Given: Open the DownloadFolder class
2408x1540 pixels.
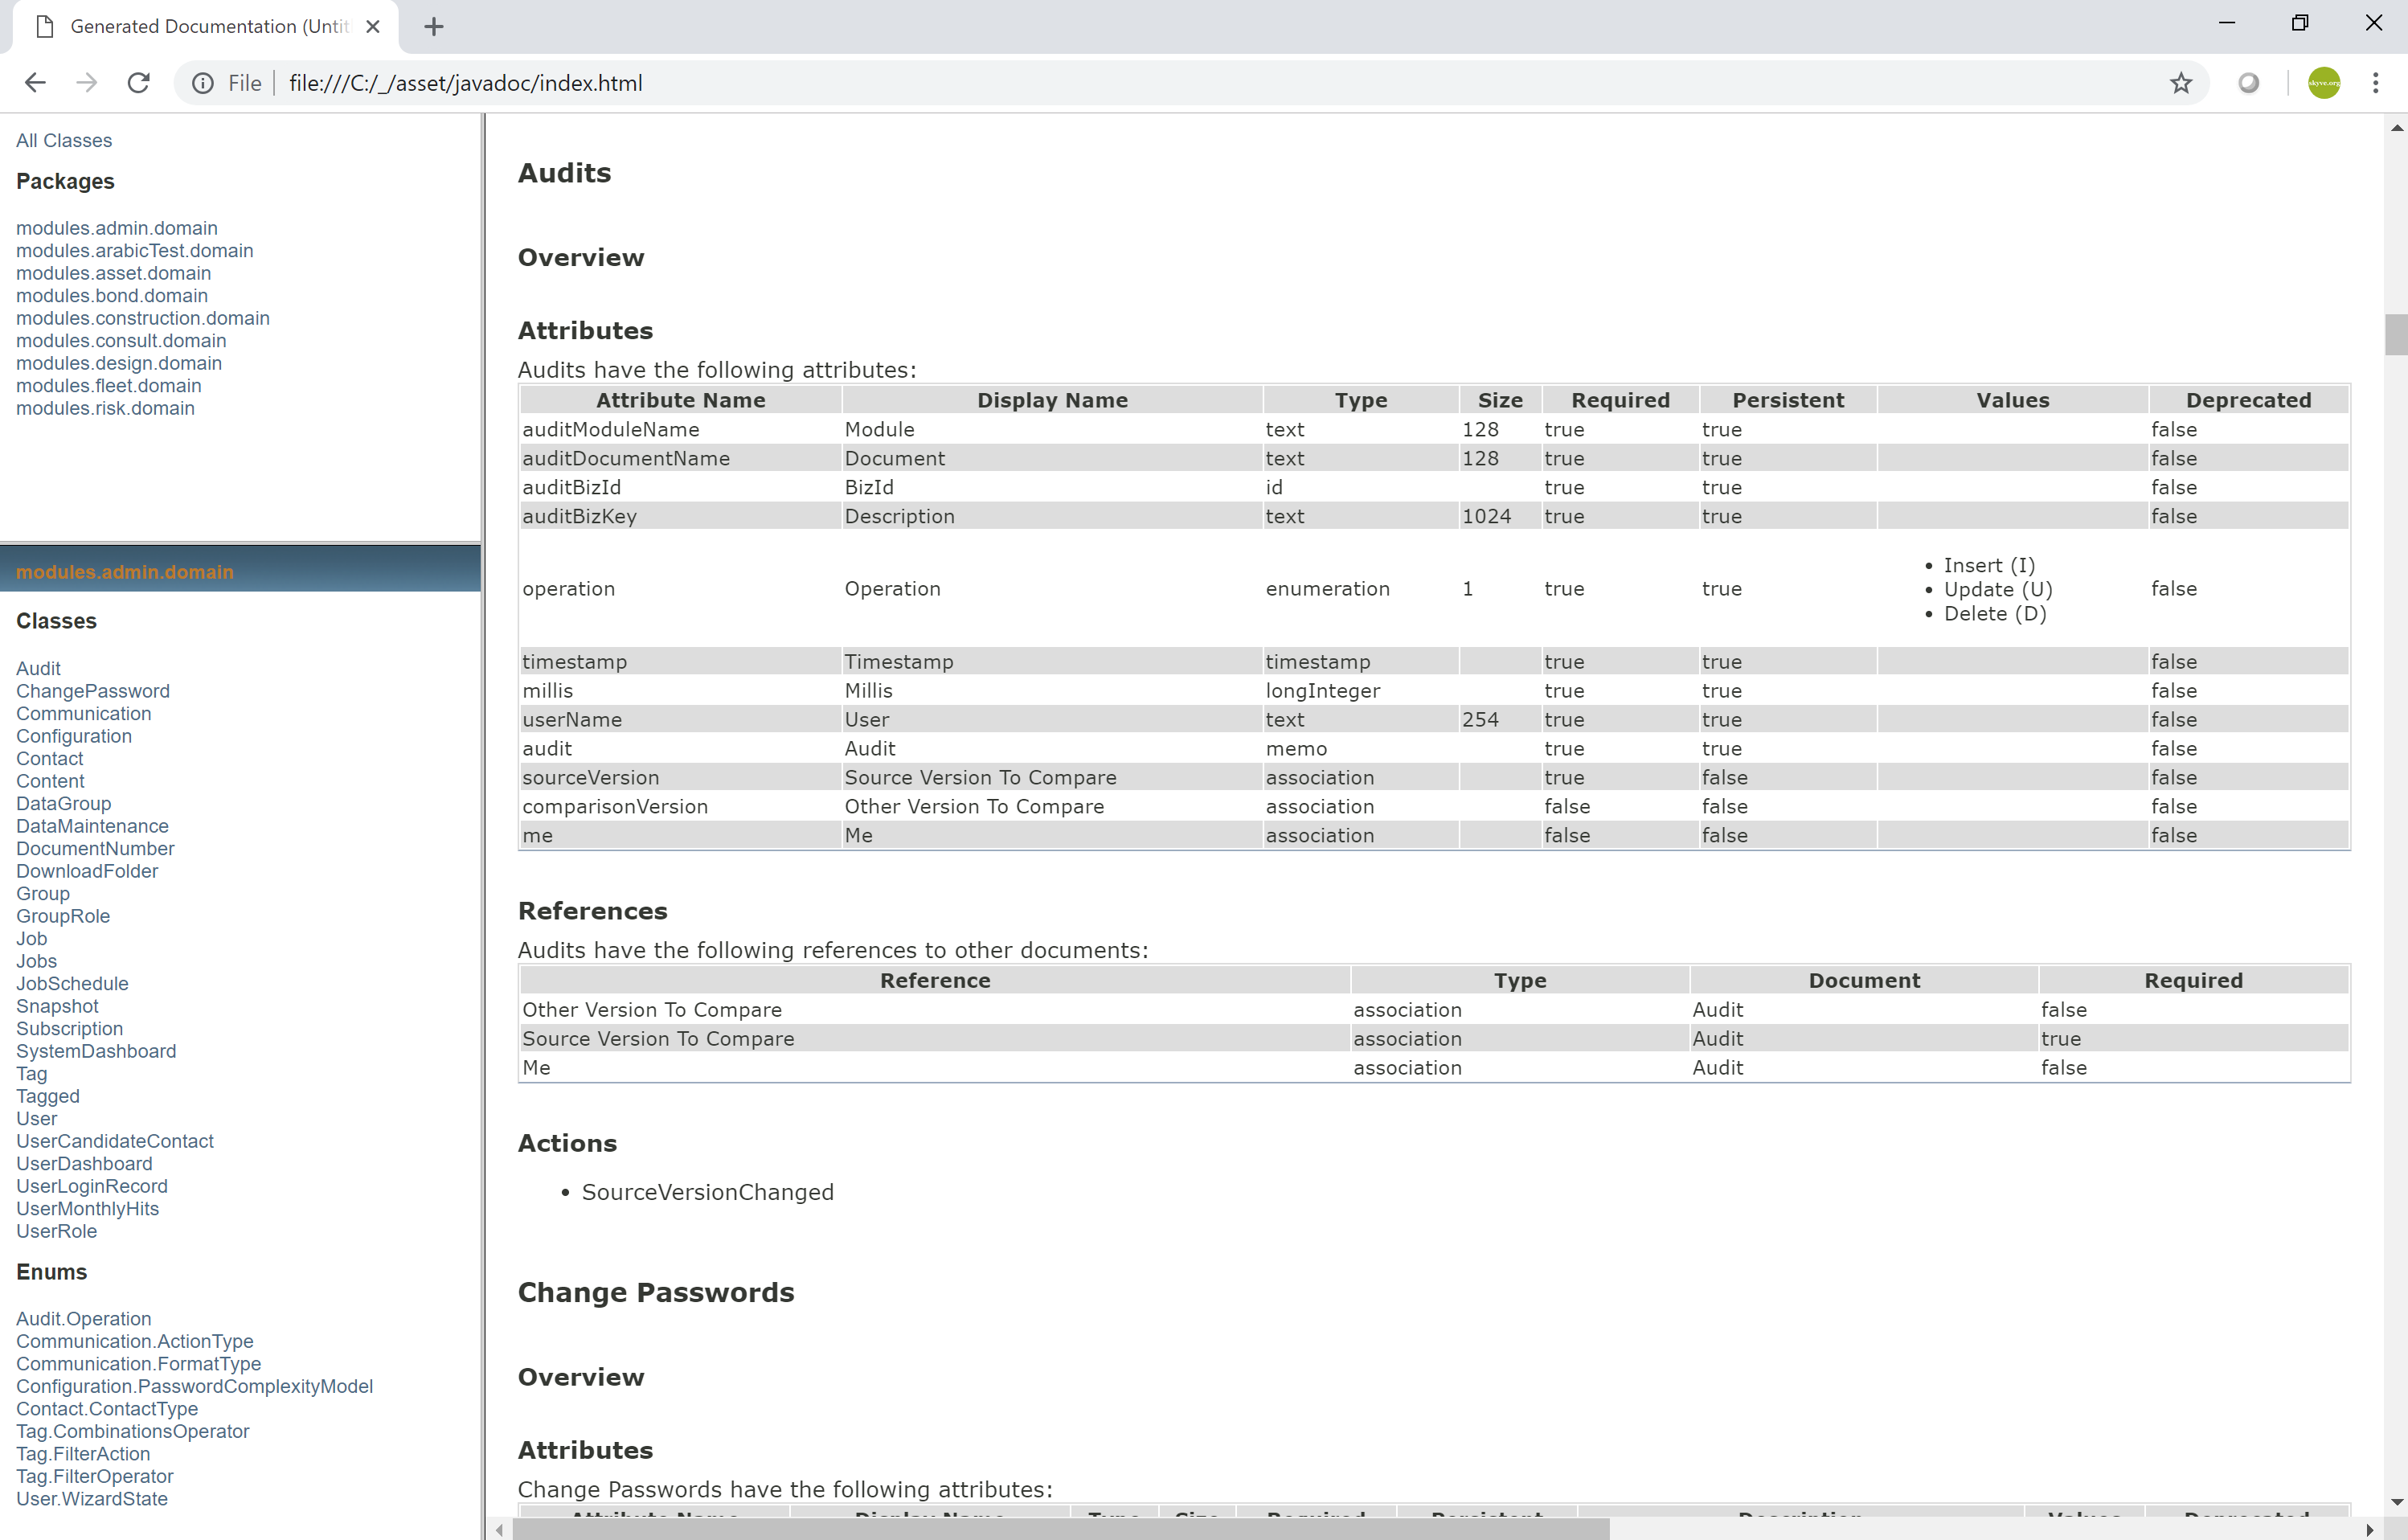Looking at the screenshot, I should coord(87,871).
